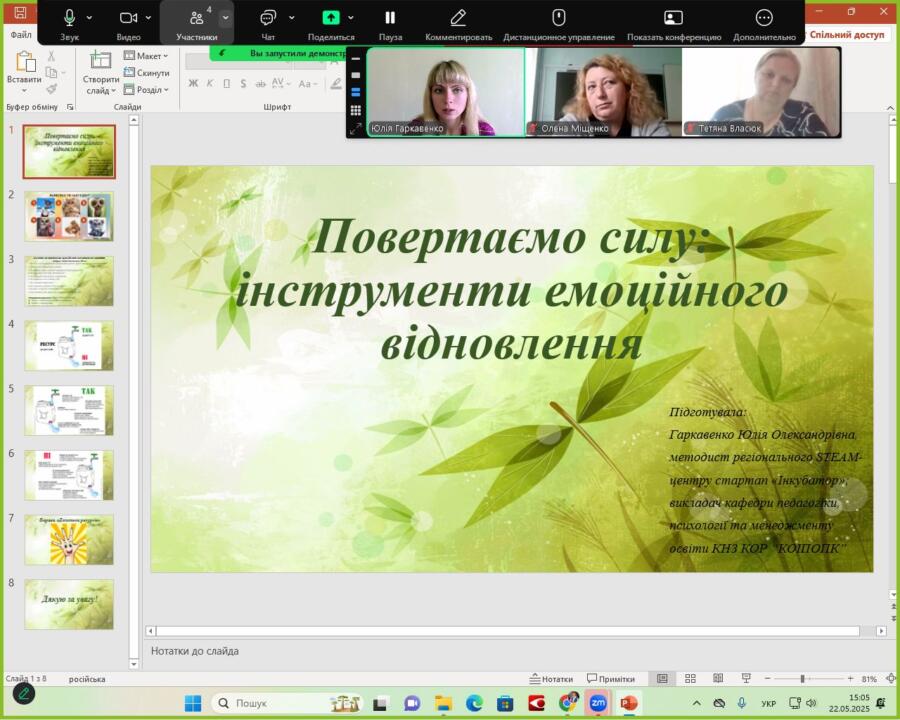Expand video options arrow next to Видео
Image resolution: width=900 pixels, height=720 pixels.
tap(148, 18)
